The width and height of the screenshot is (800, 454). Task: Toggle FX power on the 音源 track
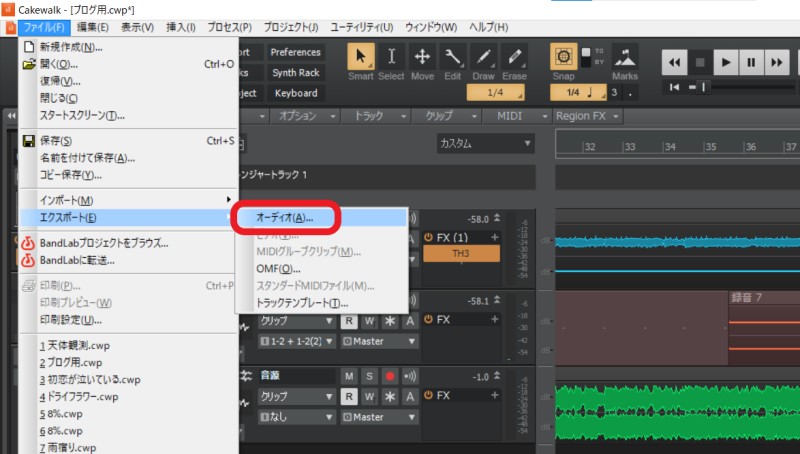coord(428,395)
